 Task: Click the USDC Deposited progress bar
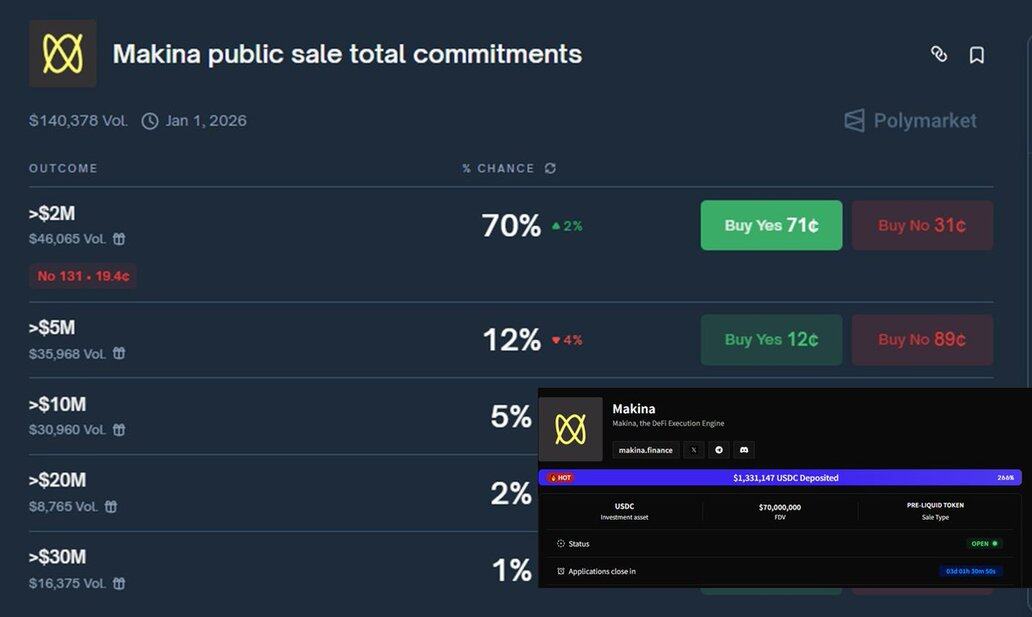point(780,478)
